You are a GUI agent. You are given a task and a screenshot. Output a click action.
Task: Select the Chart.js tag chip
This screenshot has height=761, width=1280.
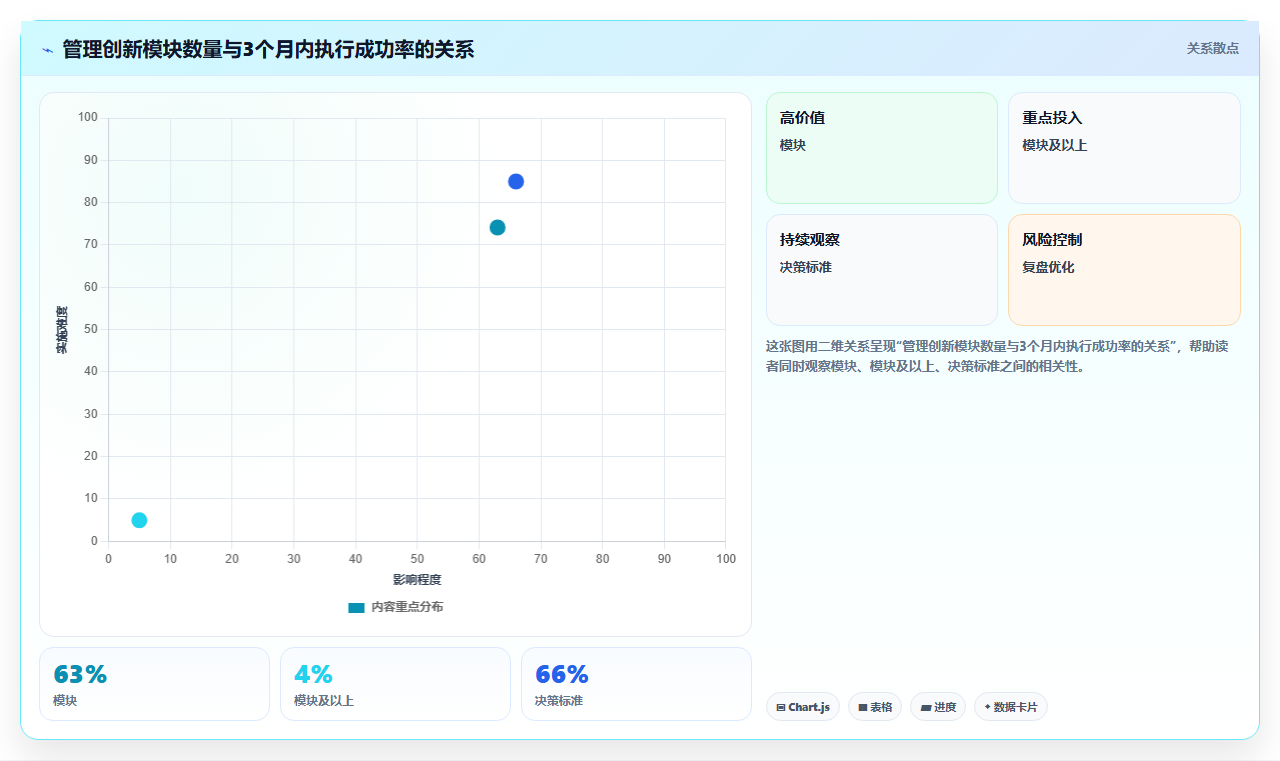coord(803,707)
